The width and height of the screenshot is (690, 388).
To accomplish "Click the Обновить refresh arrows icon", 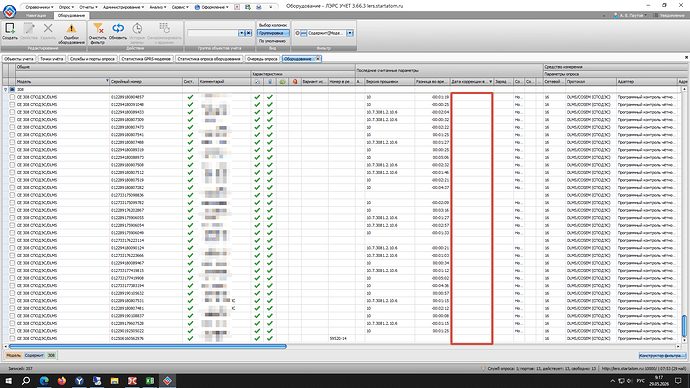I will pos(118,29).
